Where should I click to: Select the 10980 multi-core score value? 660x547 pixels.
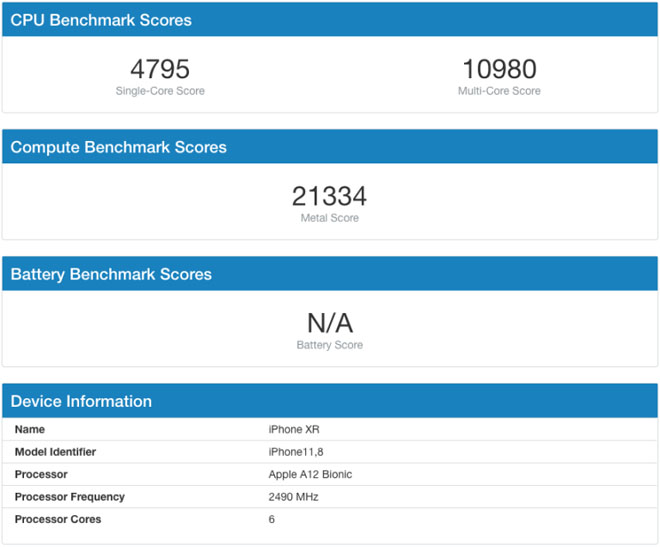pyautogui.click(x=499, y=69)
